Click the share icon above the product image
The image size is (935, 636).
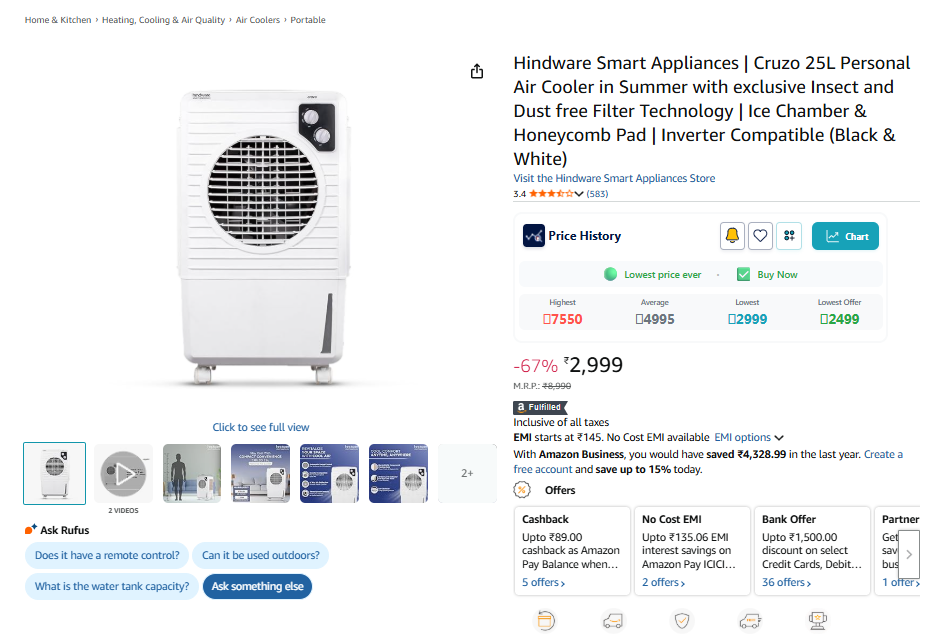[x=477, y=71]
